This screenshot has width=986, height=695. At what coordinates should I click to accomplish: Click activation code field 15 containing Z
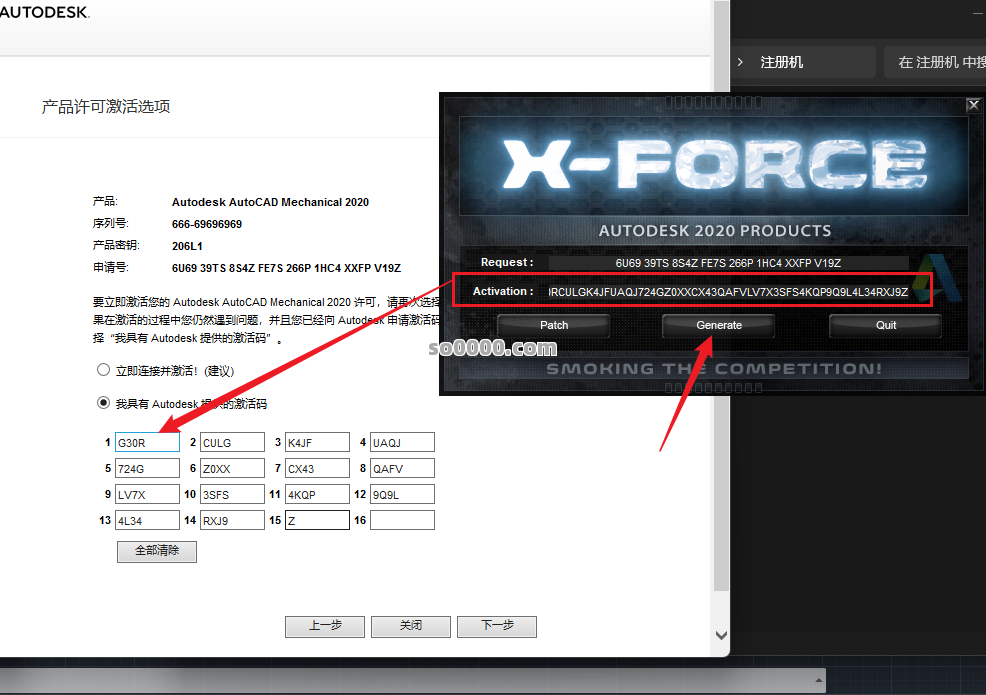(x=317, y=520)
